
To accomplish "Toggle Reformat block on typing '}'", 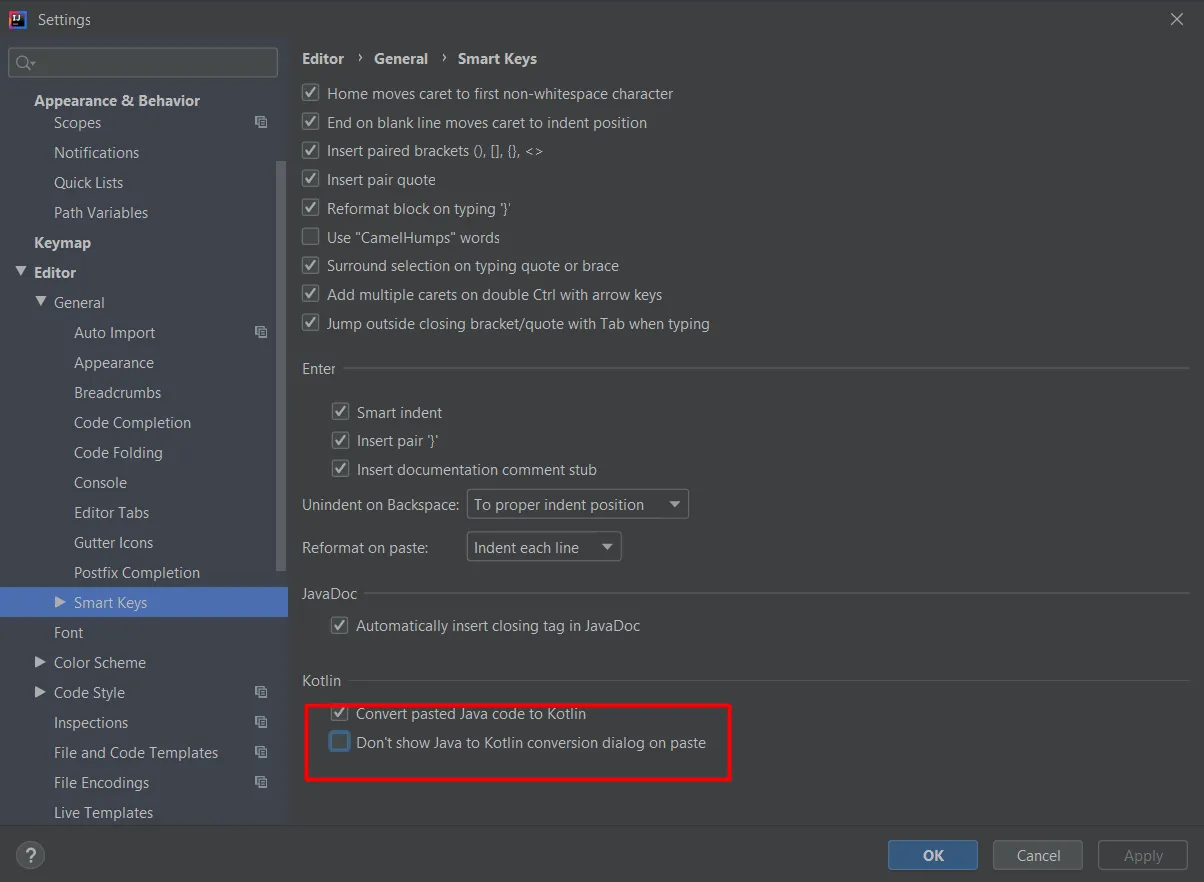I will point(311,209).
